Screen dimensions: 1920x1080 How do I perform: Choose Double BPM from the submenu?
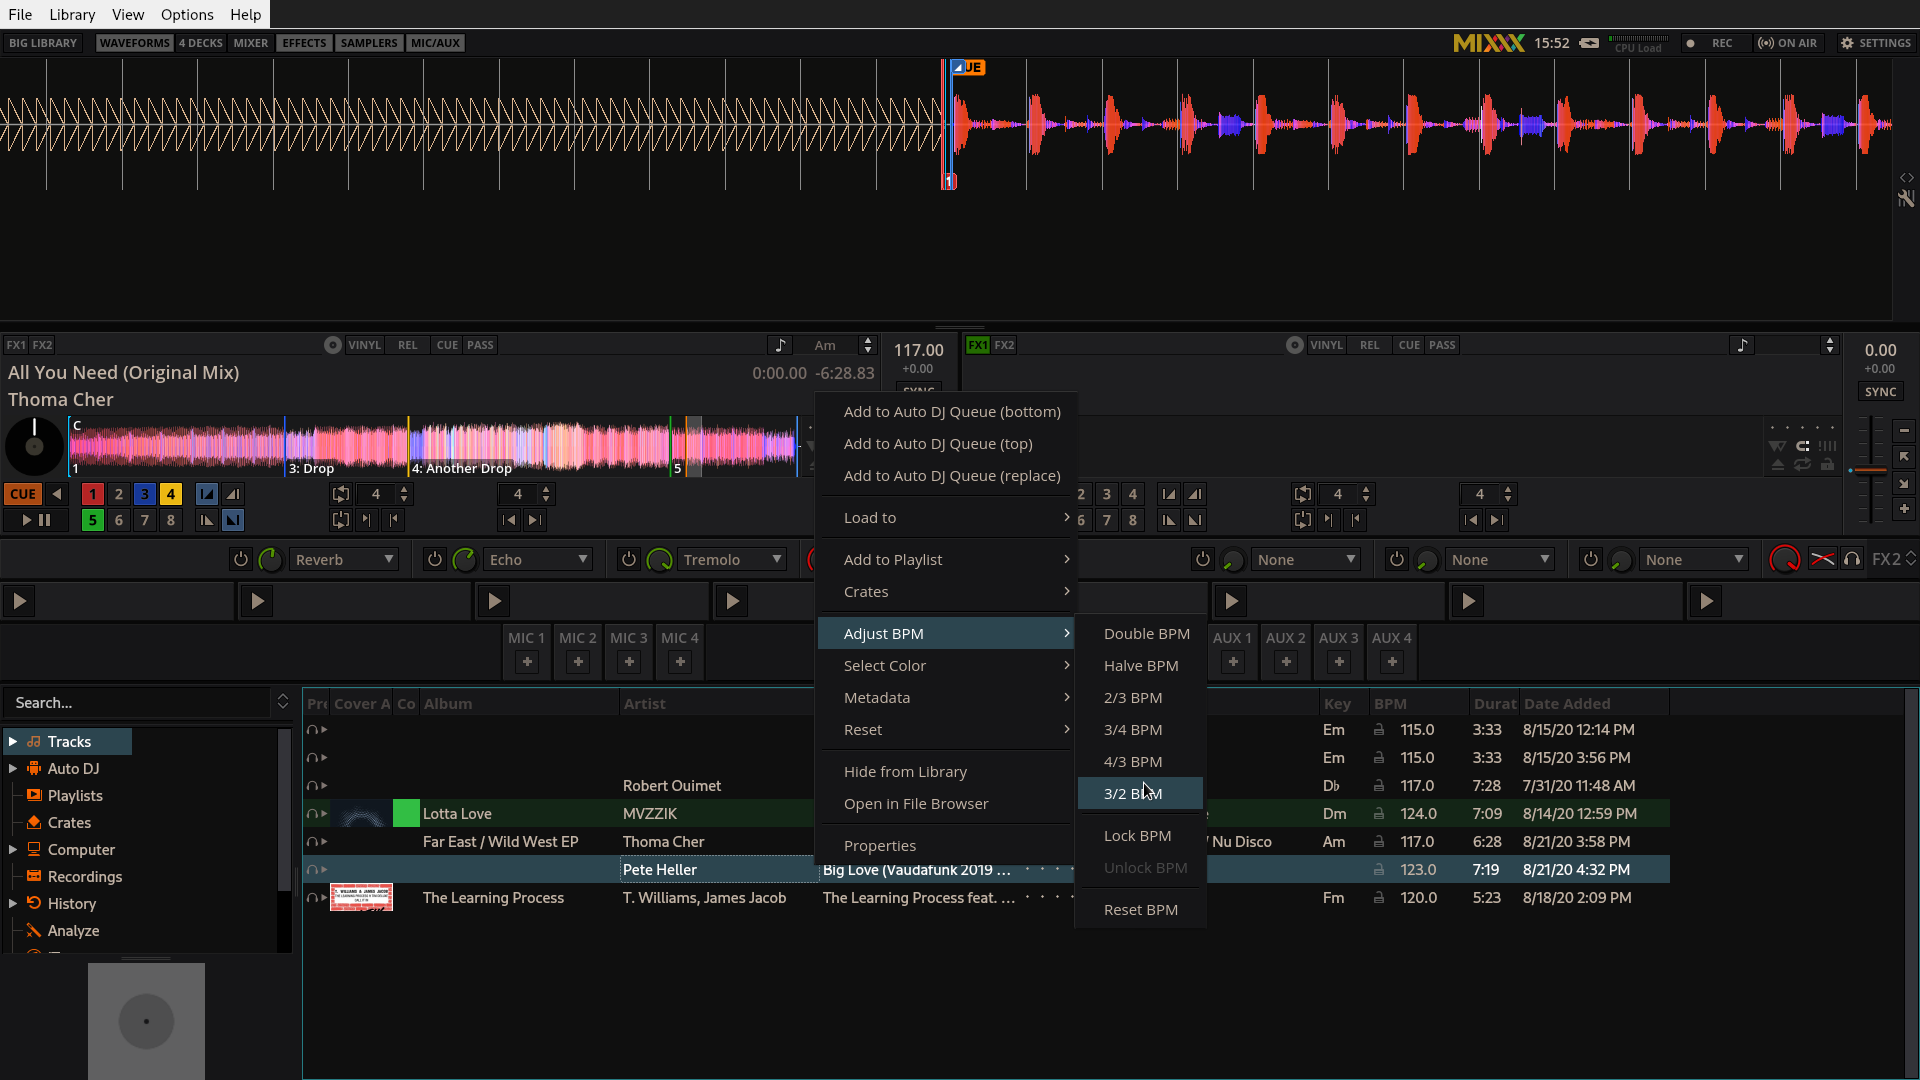1141,634
